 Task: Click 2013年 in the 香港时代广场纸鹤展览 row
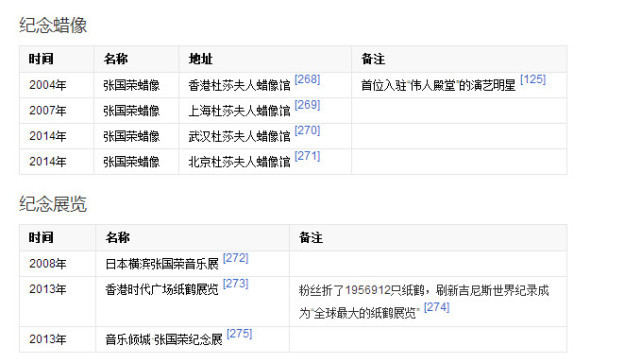point(47,289)
